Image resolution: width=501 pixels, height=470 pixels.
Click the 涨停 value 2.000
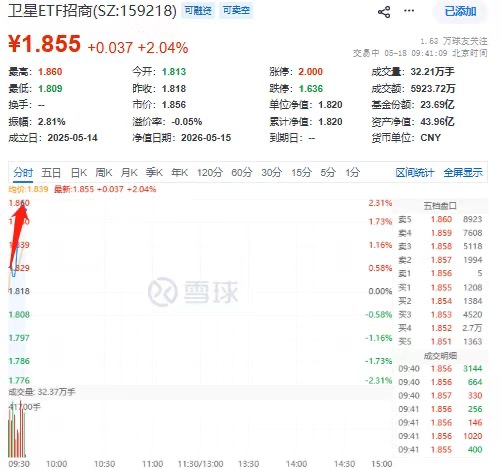pyautogui.click(x=310, y=72)
